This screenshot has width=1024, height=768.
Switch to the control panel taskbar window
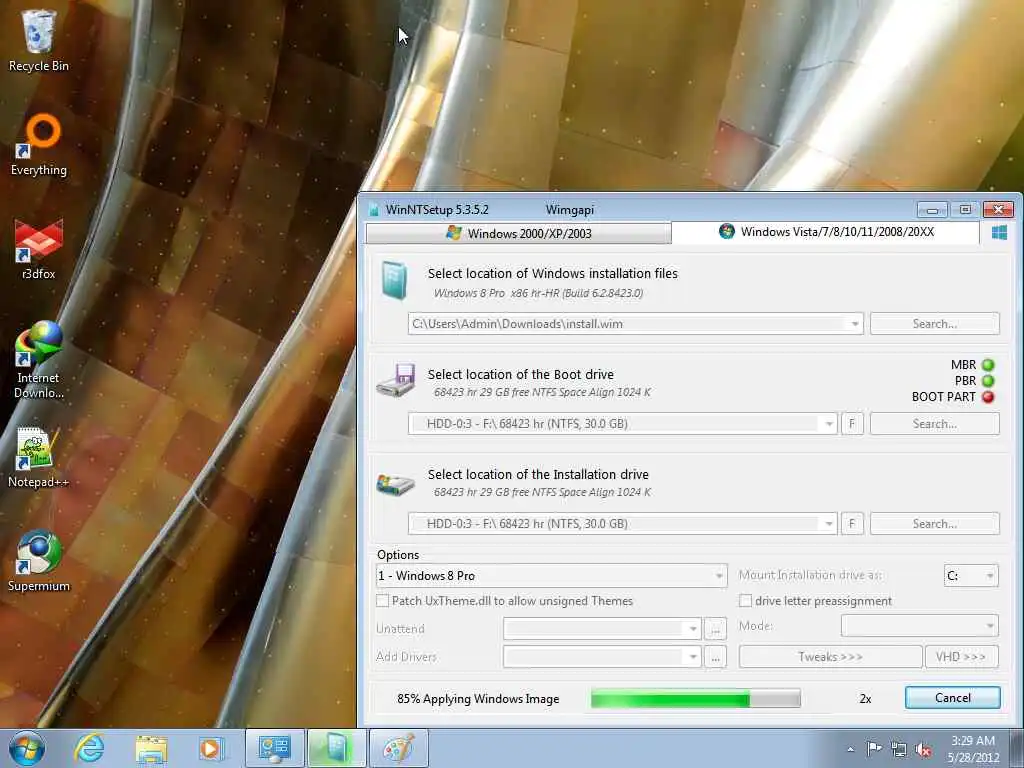coord(274,748)
